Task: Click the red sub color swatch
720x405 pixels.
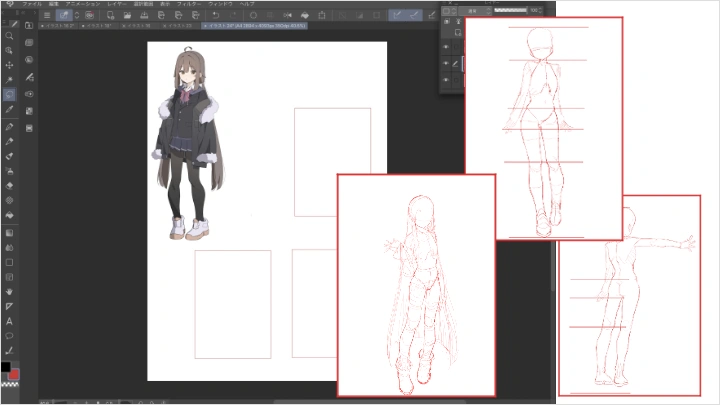Action: (15, 375)
